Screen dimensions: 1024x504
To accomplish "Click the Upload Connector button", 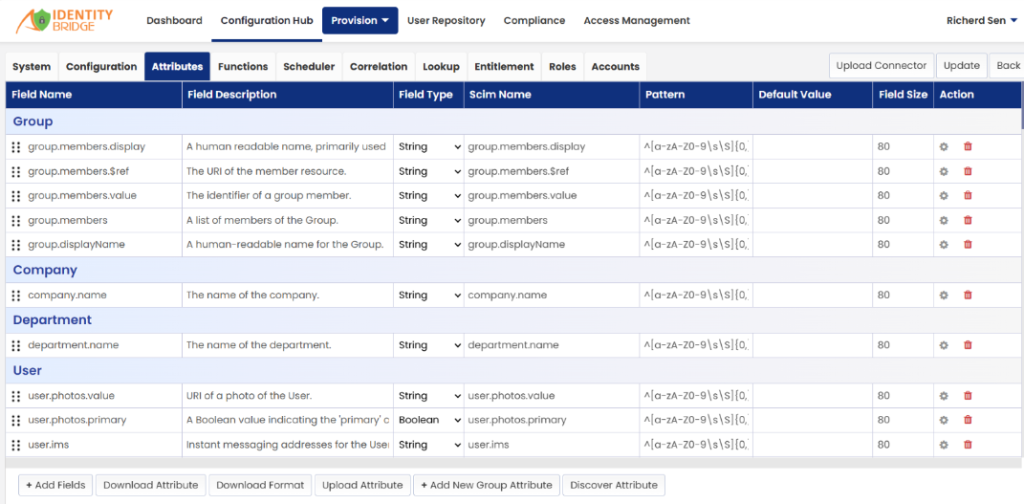I will [x=881, y=66].
